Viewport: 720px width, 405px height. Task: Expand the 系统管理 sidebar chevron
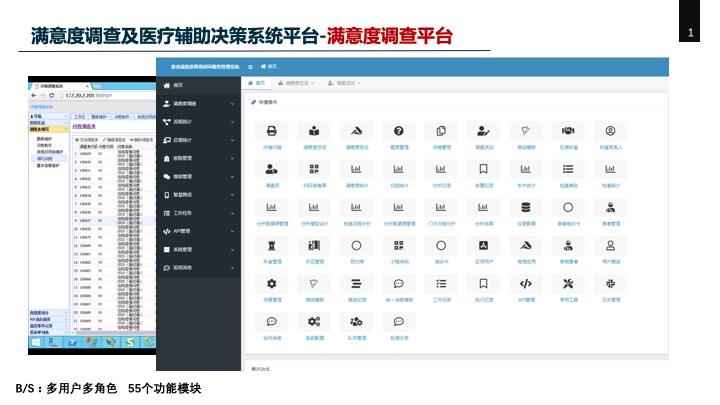click(x=232, y=250)
